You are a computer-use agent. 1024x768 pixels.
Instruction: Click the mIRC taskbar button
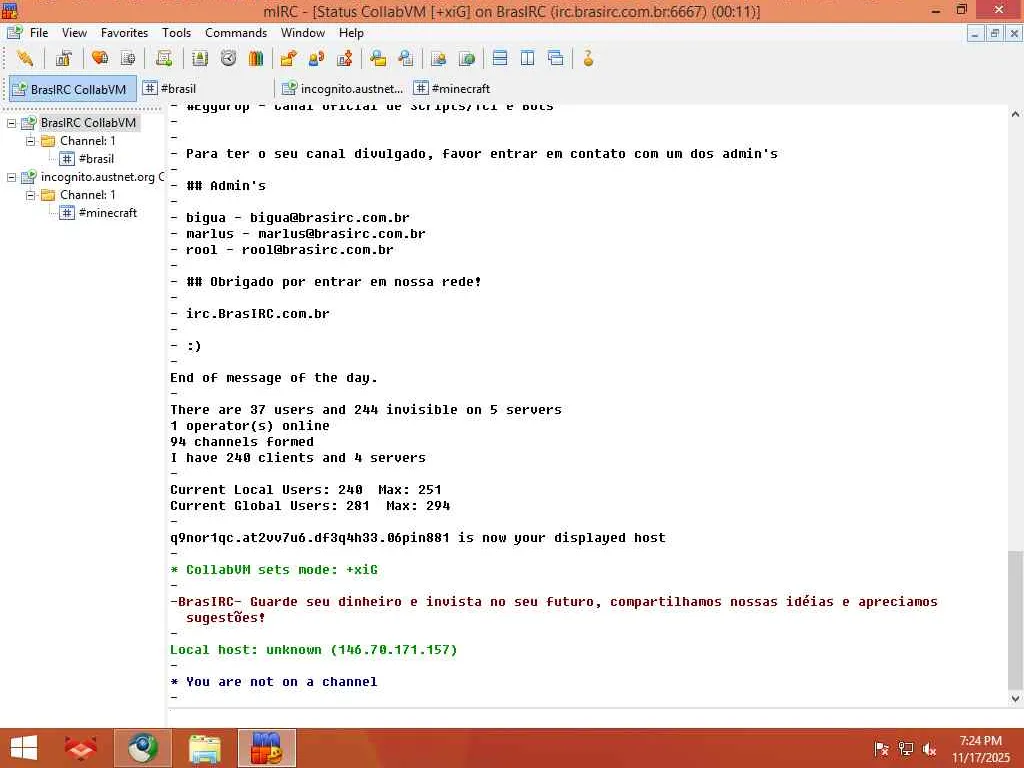(266, 748)
